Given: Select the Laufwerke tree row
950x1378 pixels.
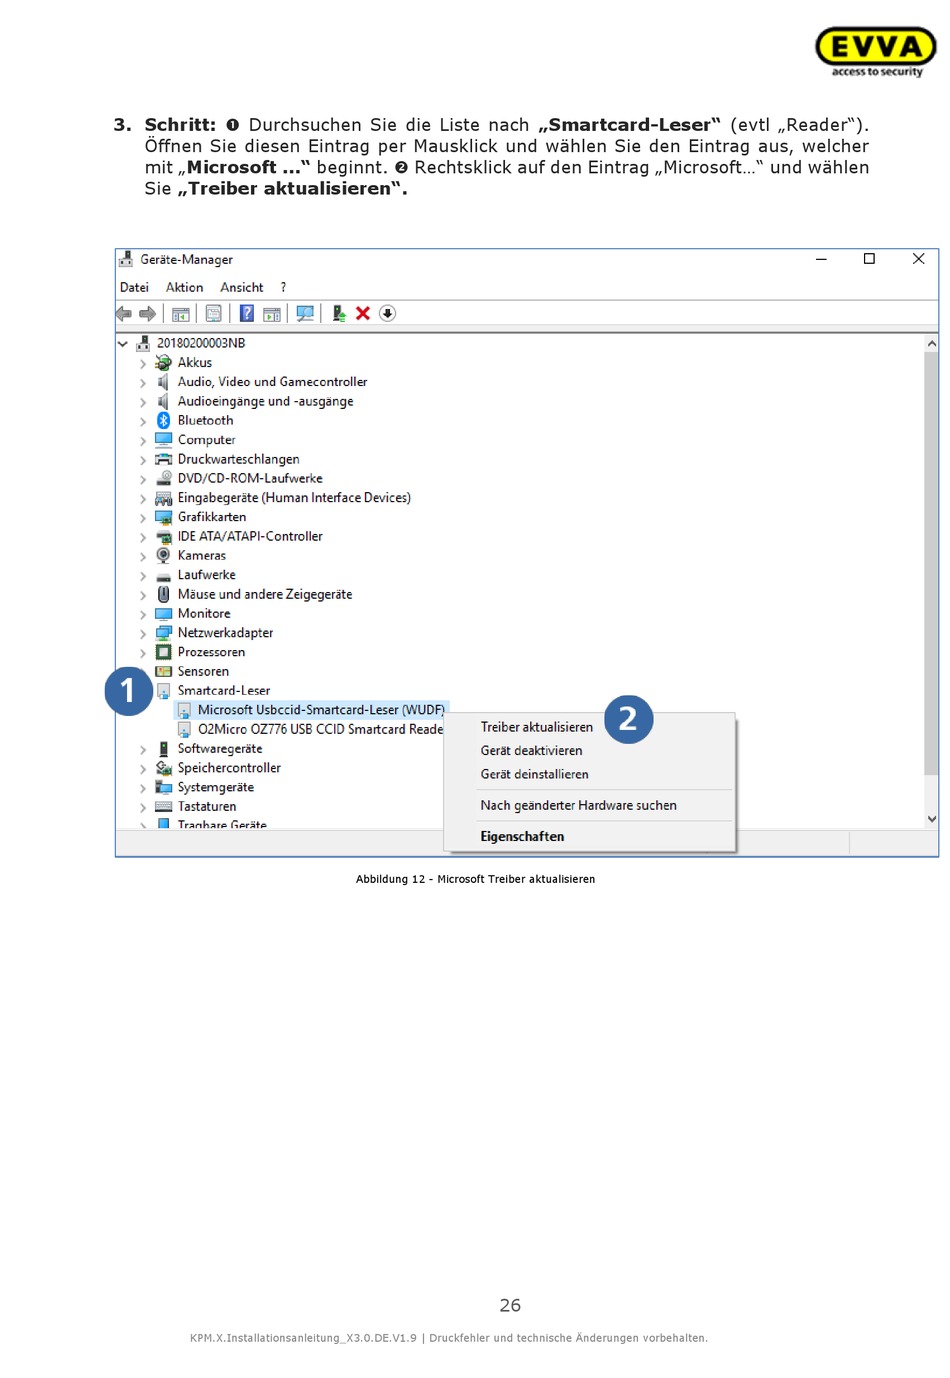Looking at the screenshot, I should 207,576.
